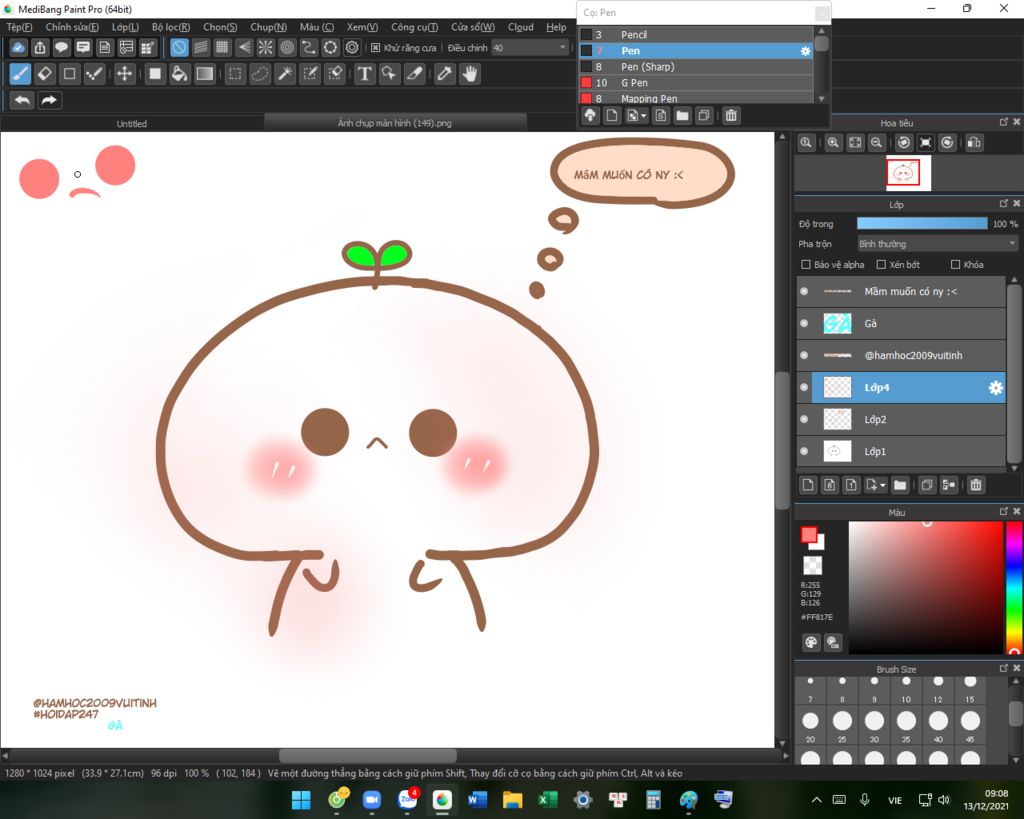Adjust the Độ trong opacity slider
The height and width of the screenshot is (819, 1024).
922,223
